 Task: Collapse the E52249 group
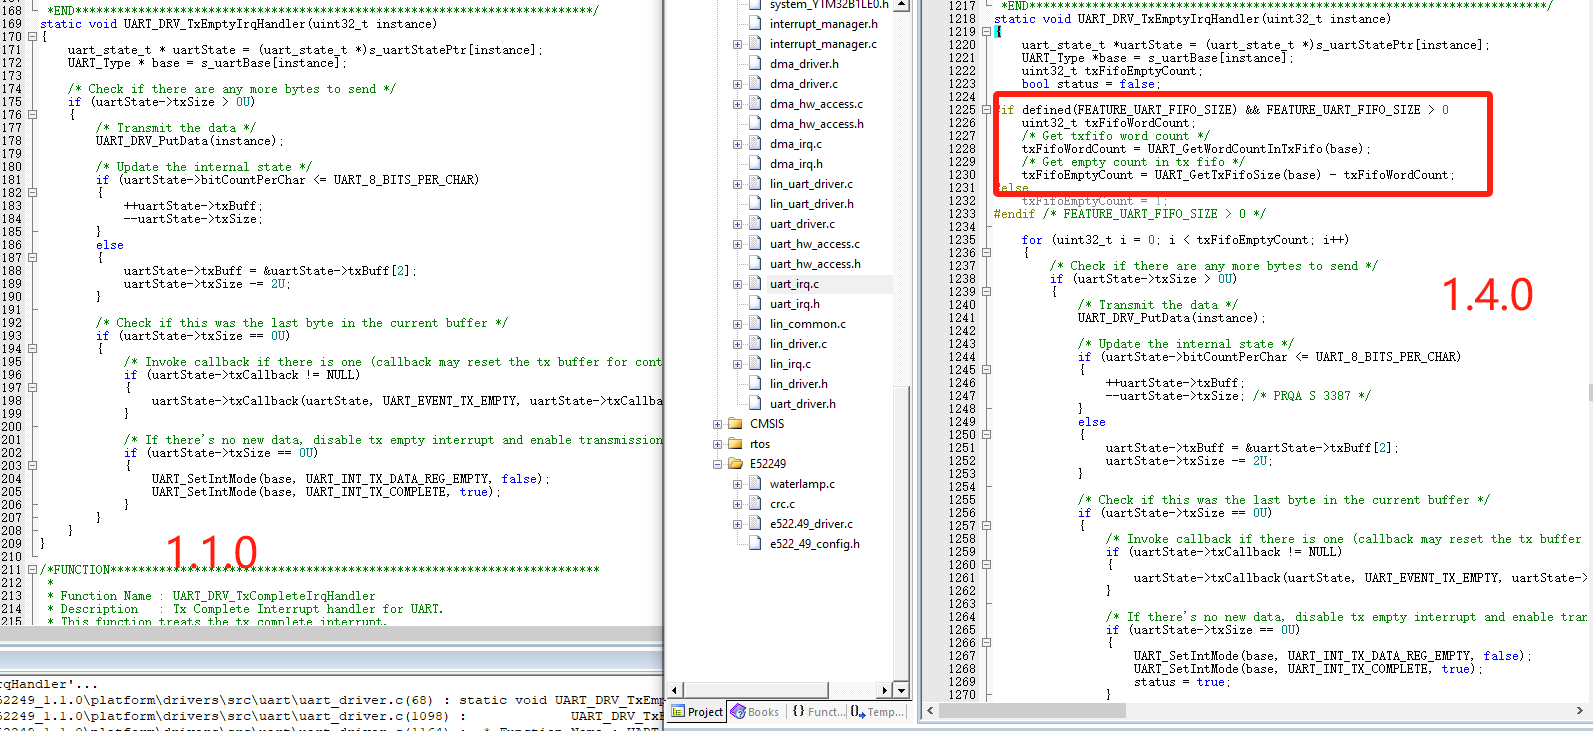pos(717,464)
